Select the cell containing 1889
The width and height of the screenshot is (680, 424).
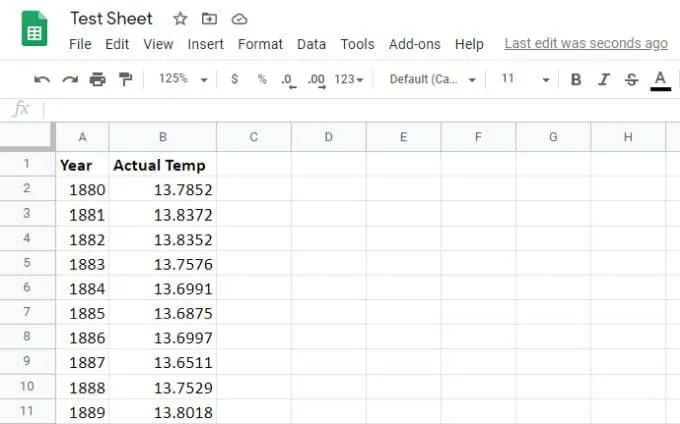point(82,411)
